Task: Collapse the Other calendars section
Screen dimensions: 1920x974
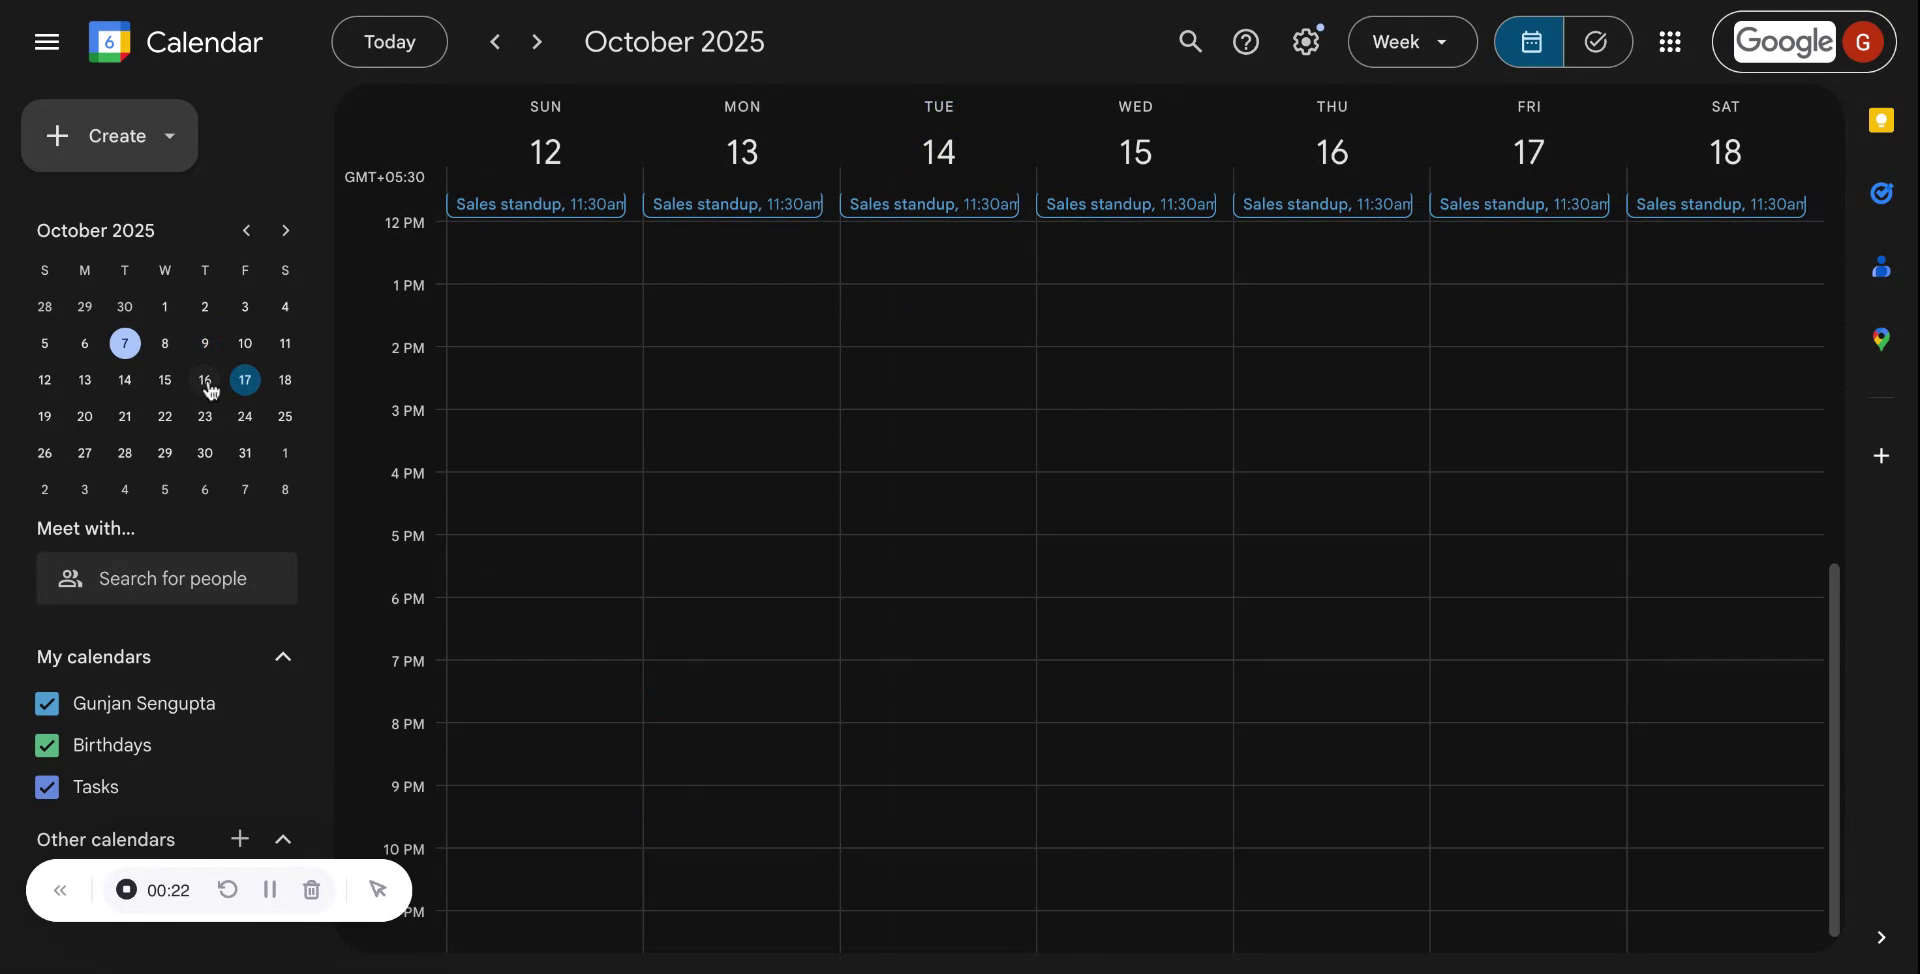Action: pos(284,840)
